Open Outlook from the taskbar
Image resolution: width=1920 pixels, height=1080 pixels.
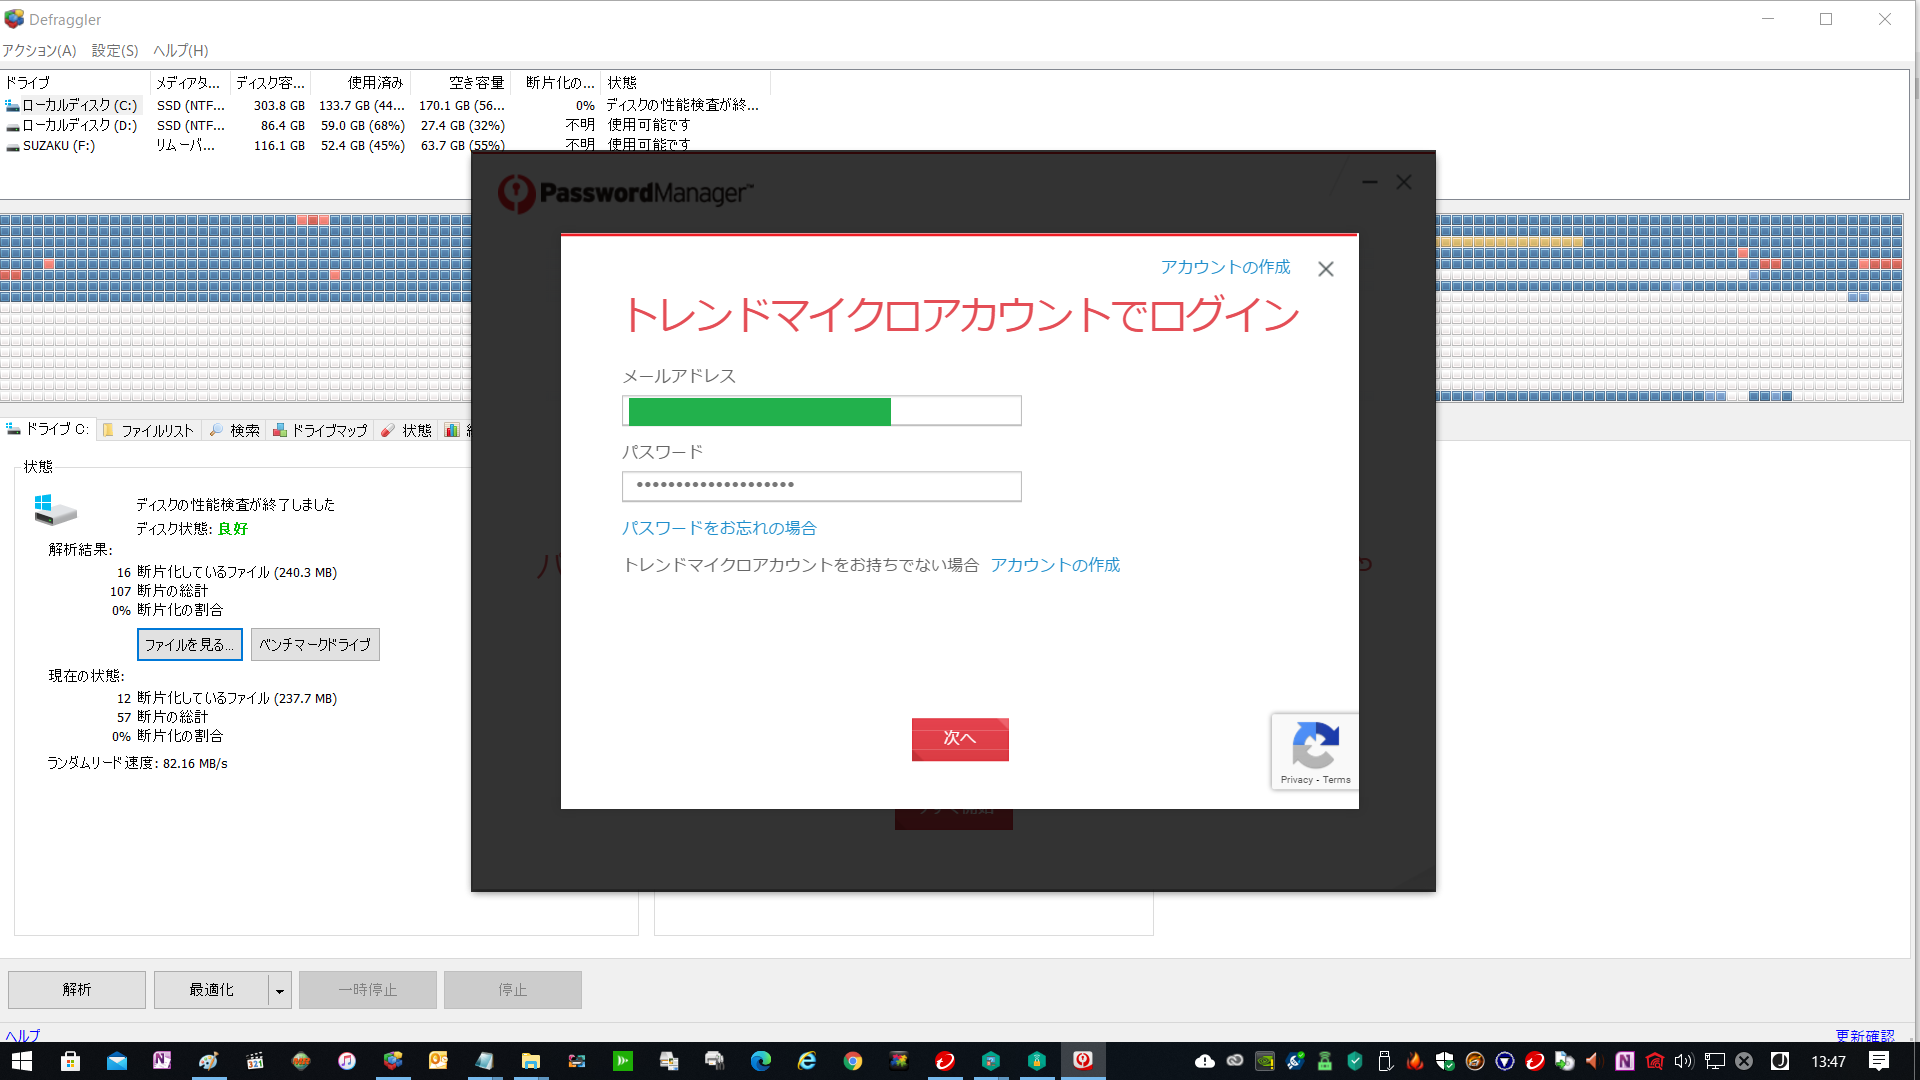(438, 1061)
